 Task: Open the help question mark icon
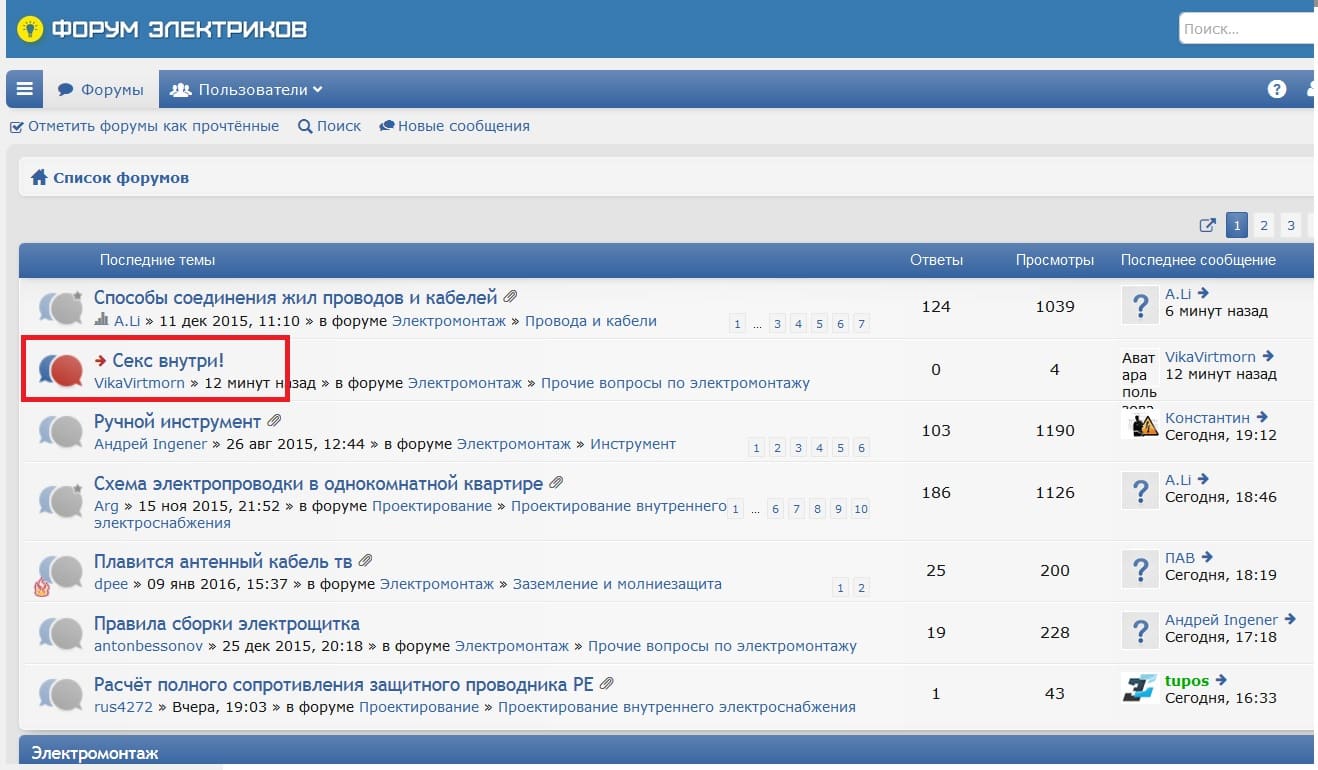click(1276, 89)
